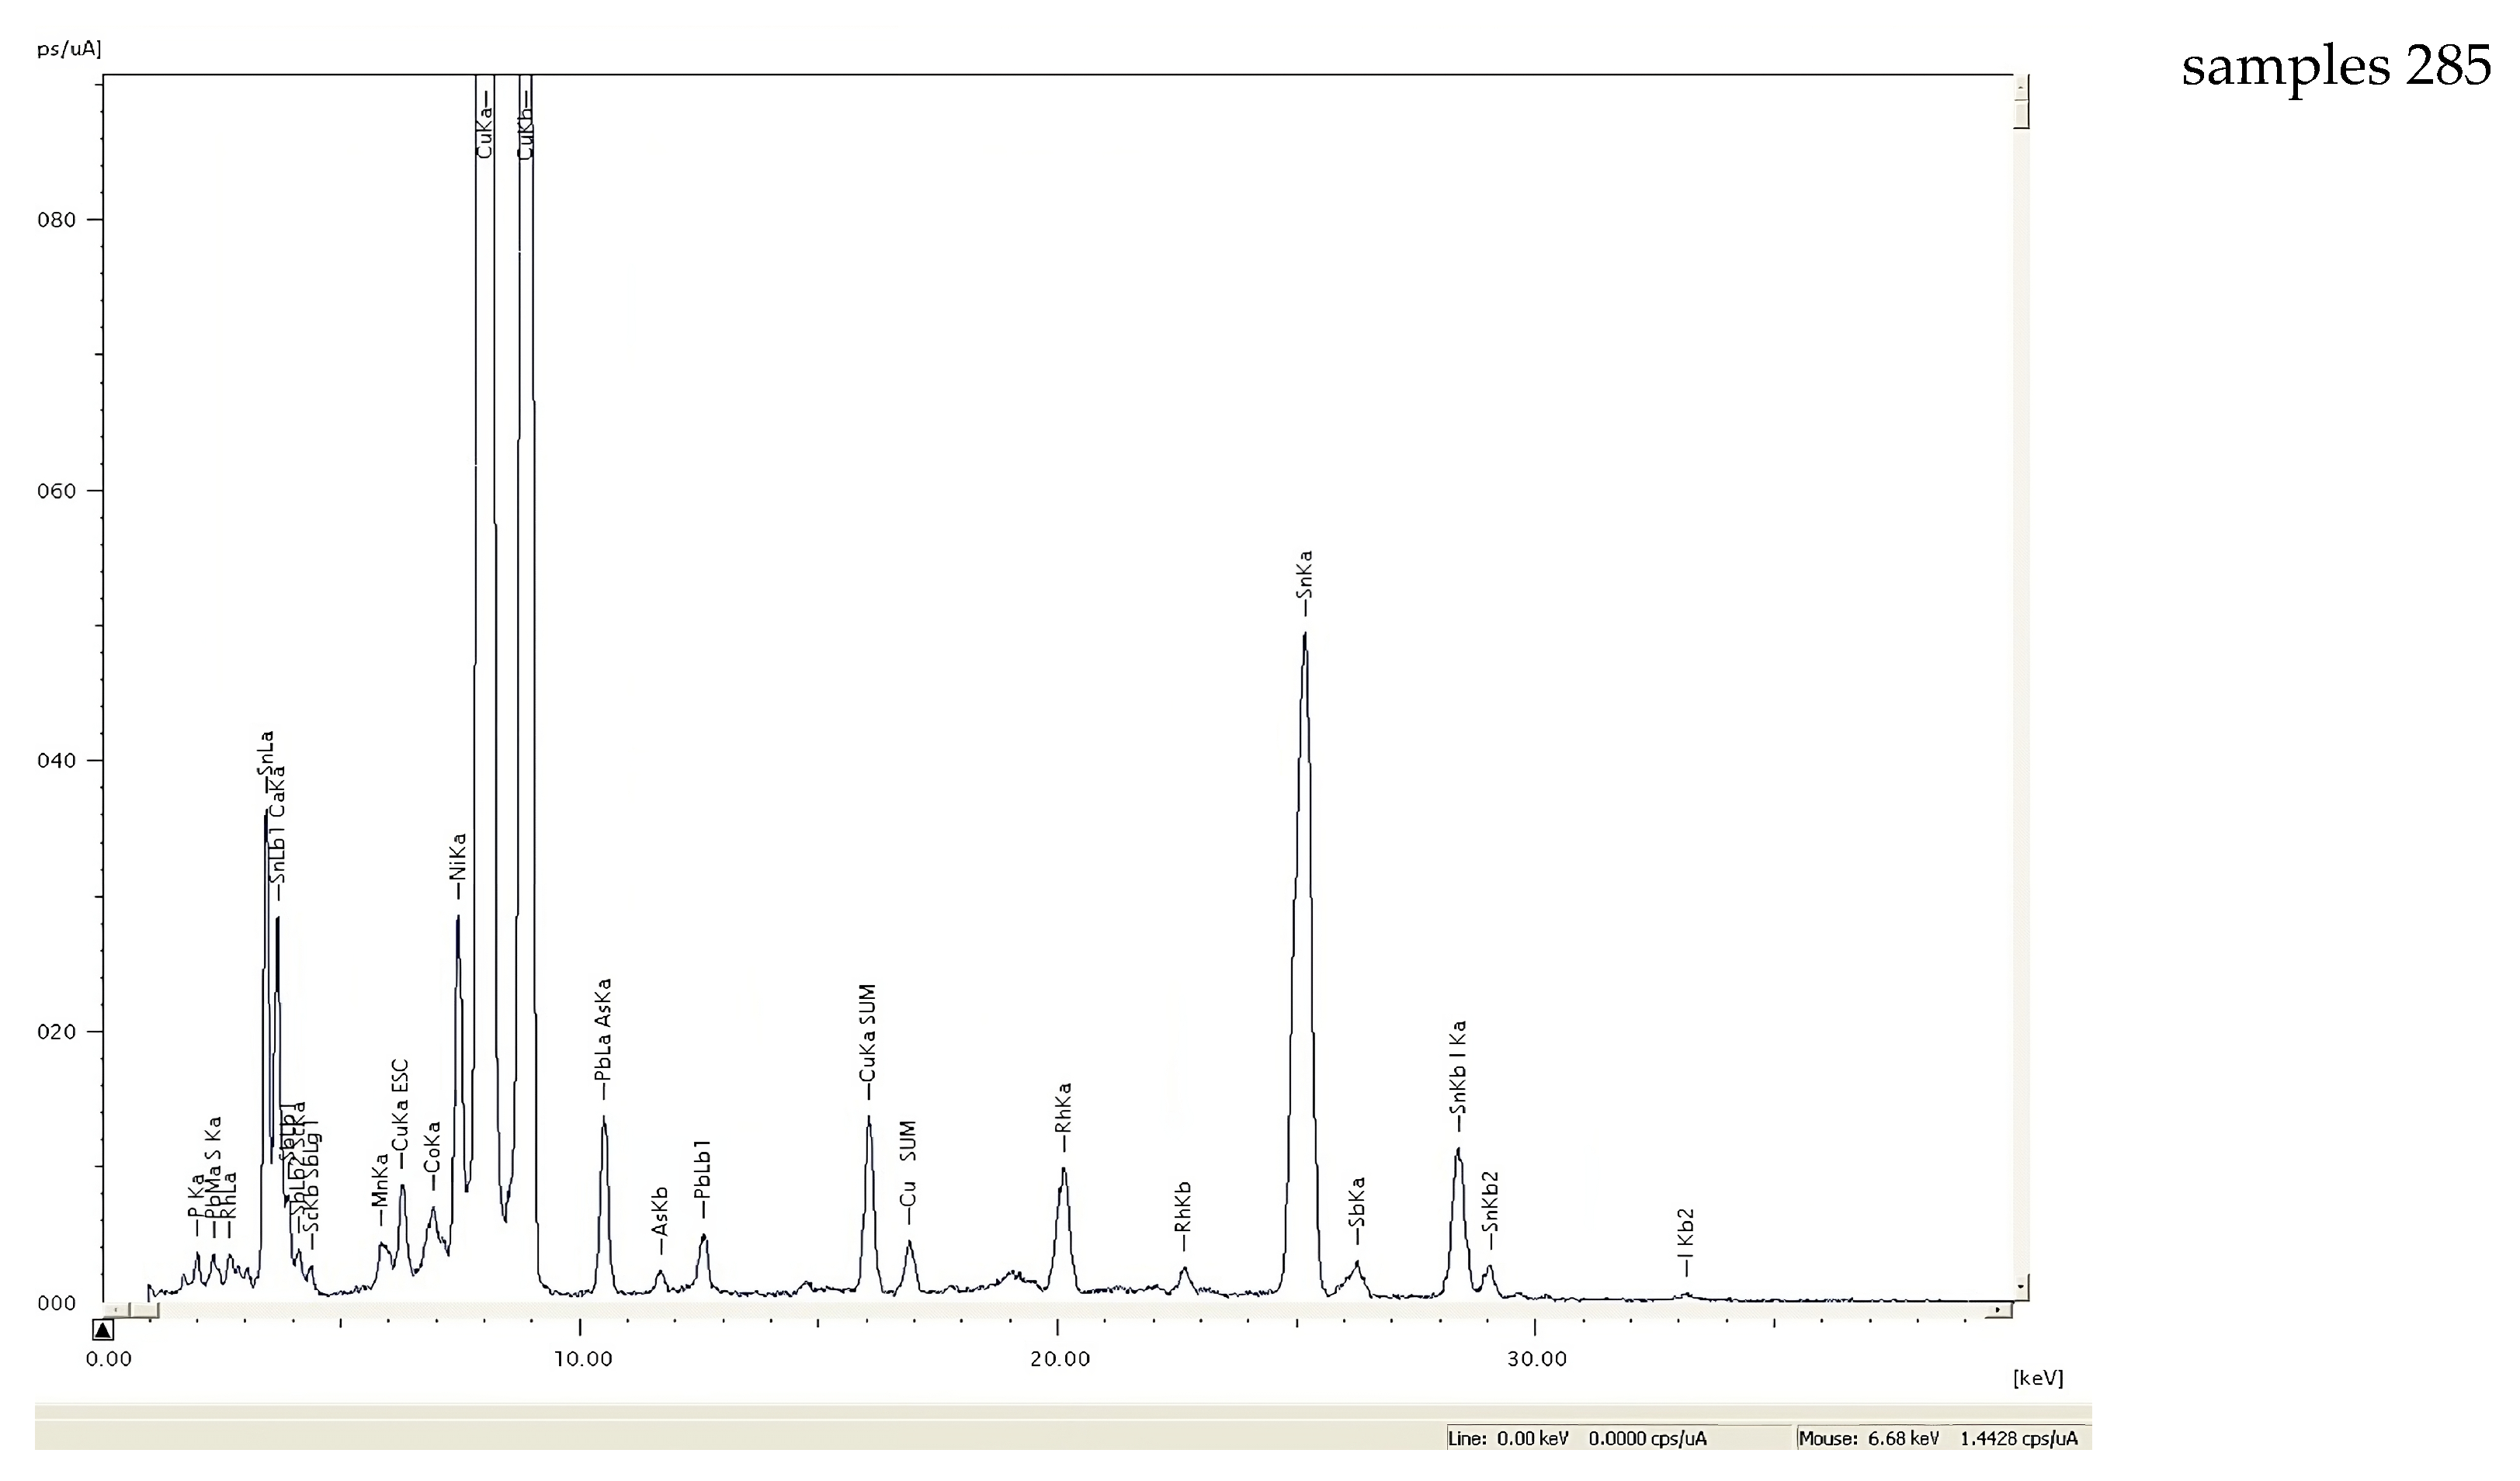Image resolution: width=2520 pixels, height=1481 pixels.
Task: Click the NiKa peak label
Action: click(x=458, y=857)
